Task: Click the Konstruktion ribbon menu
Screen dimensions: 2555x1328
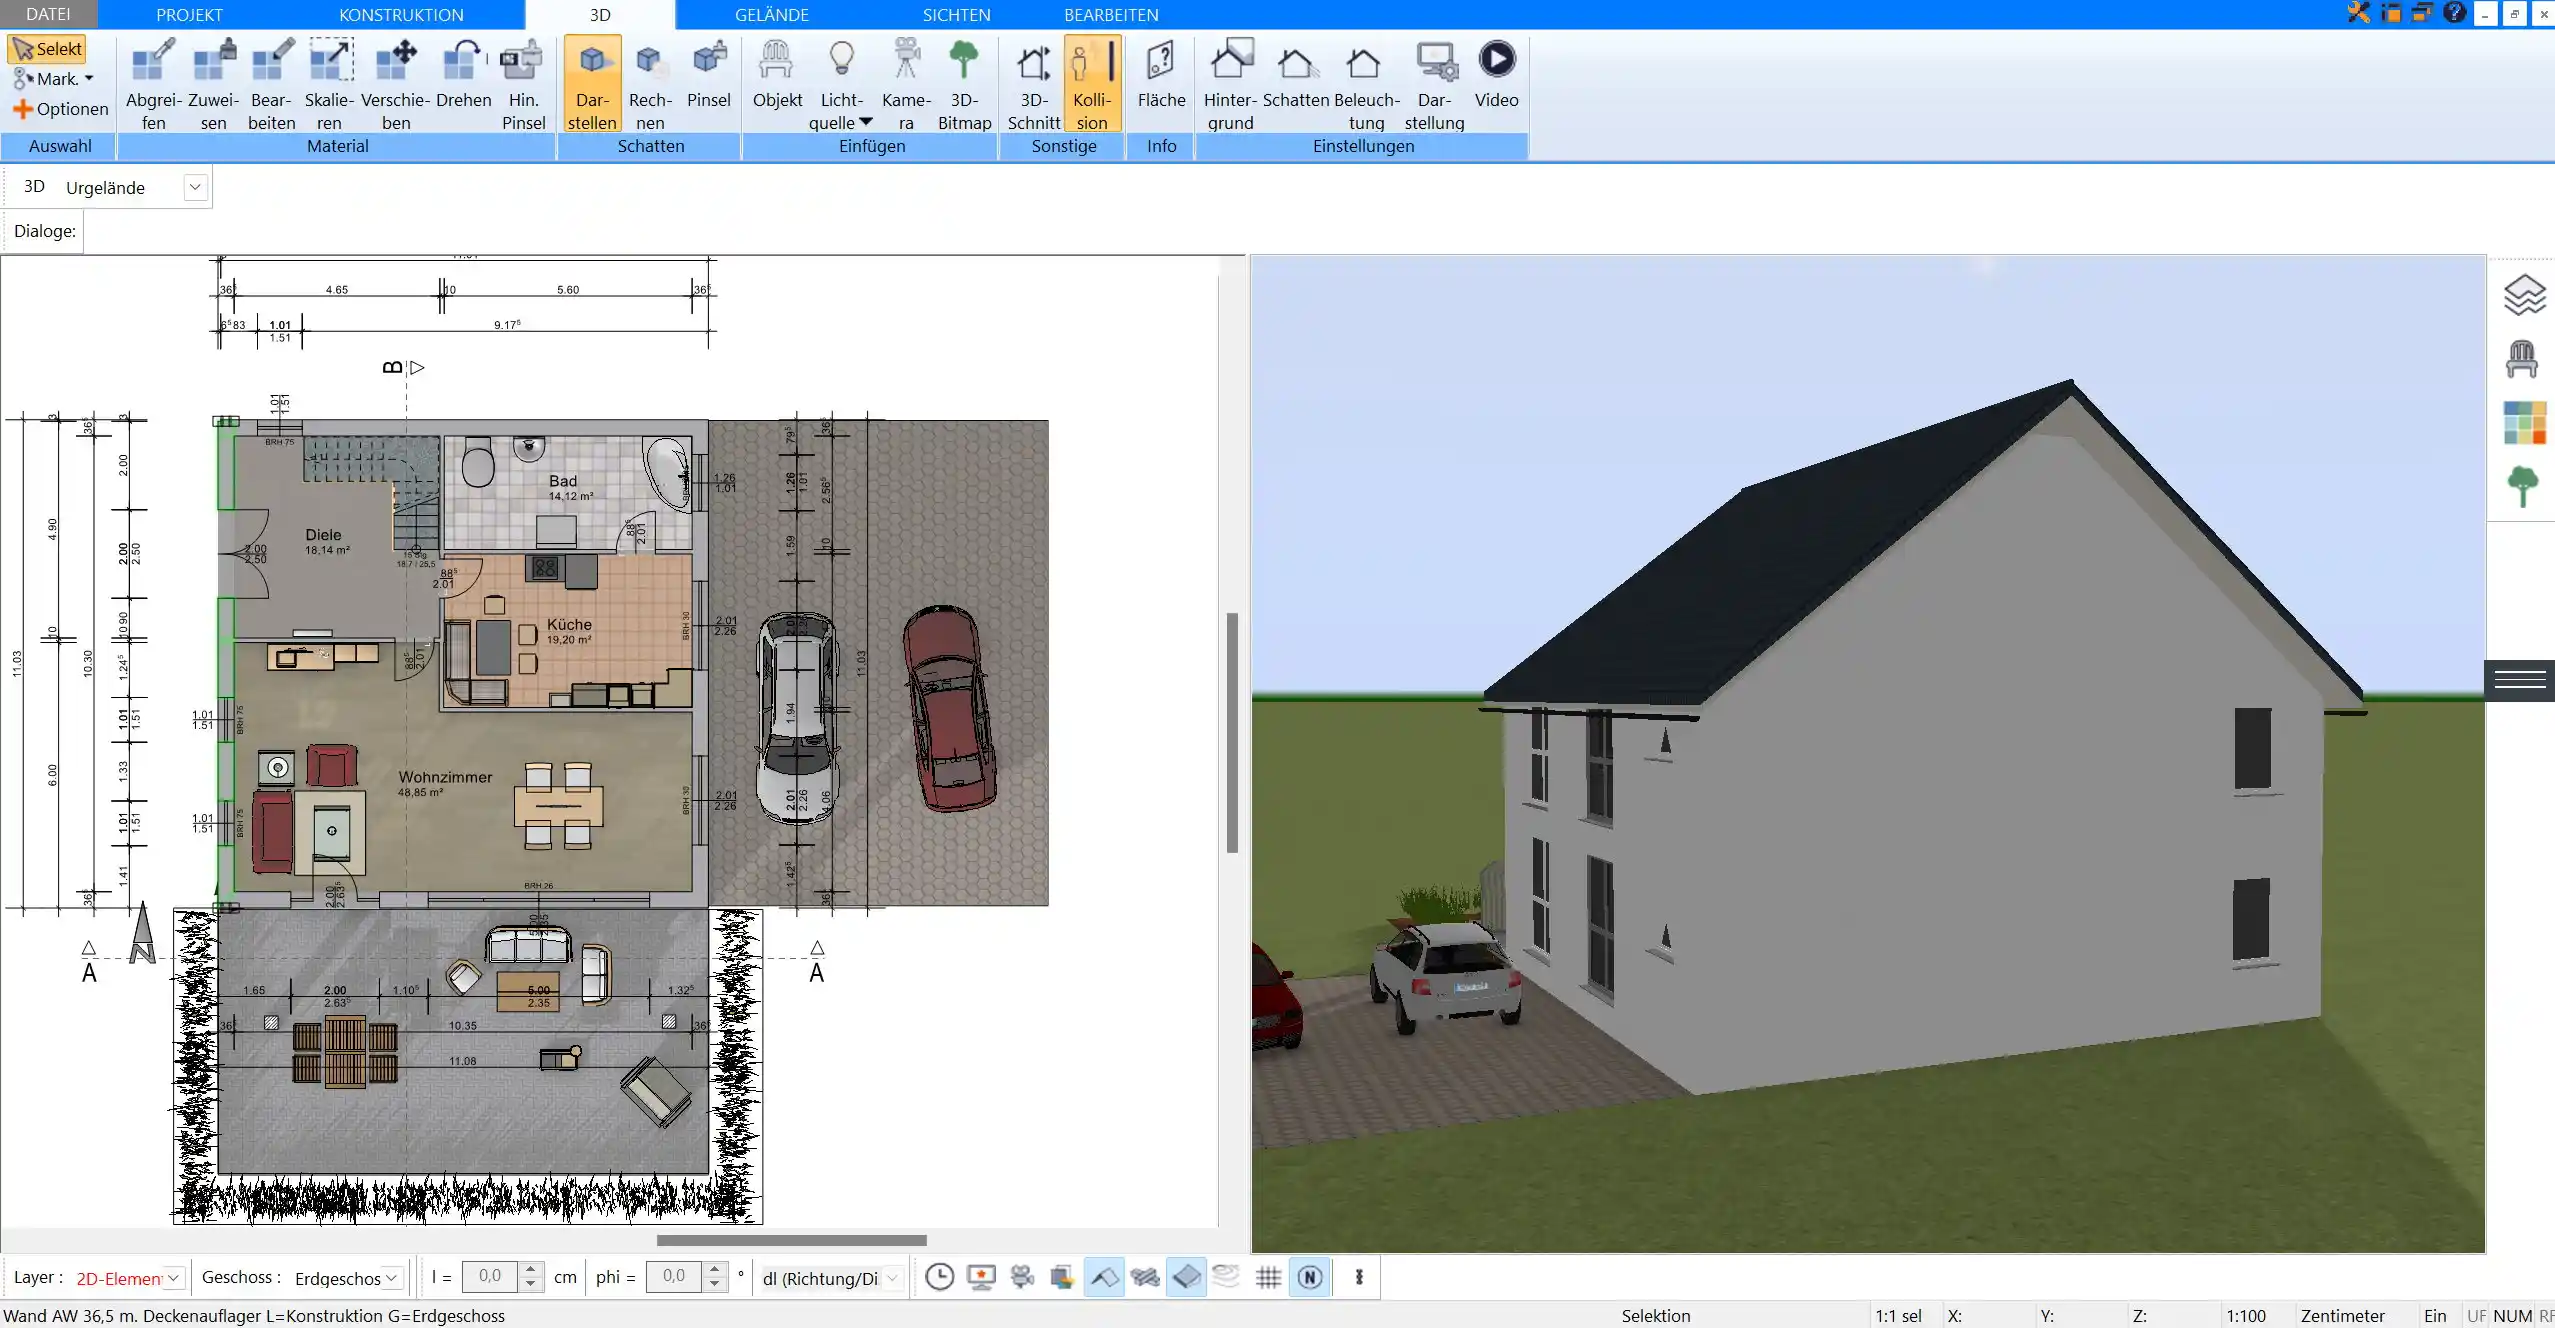Action: (x=400, y=14)
